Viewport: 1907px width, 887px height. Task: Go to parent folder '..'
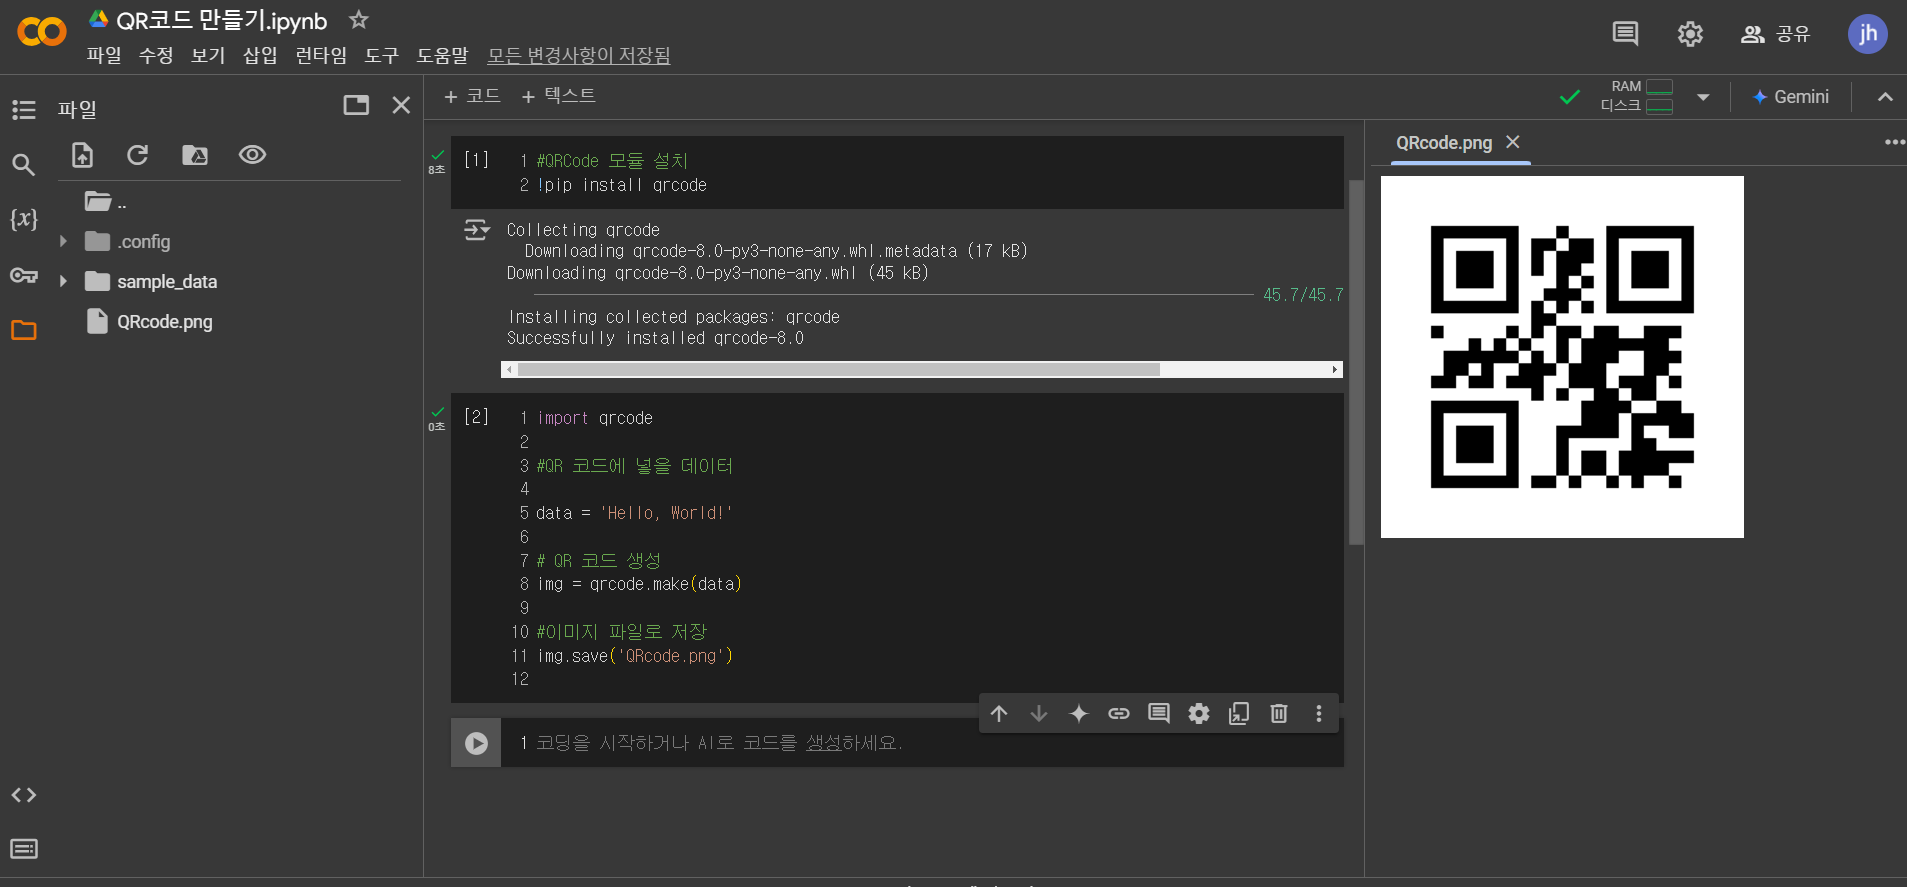coord(105,202)
